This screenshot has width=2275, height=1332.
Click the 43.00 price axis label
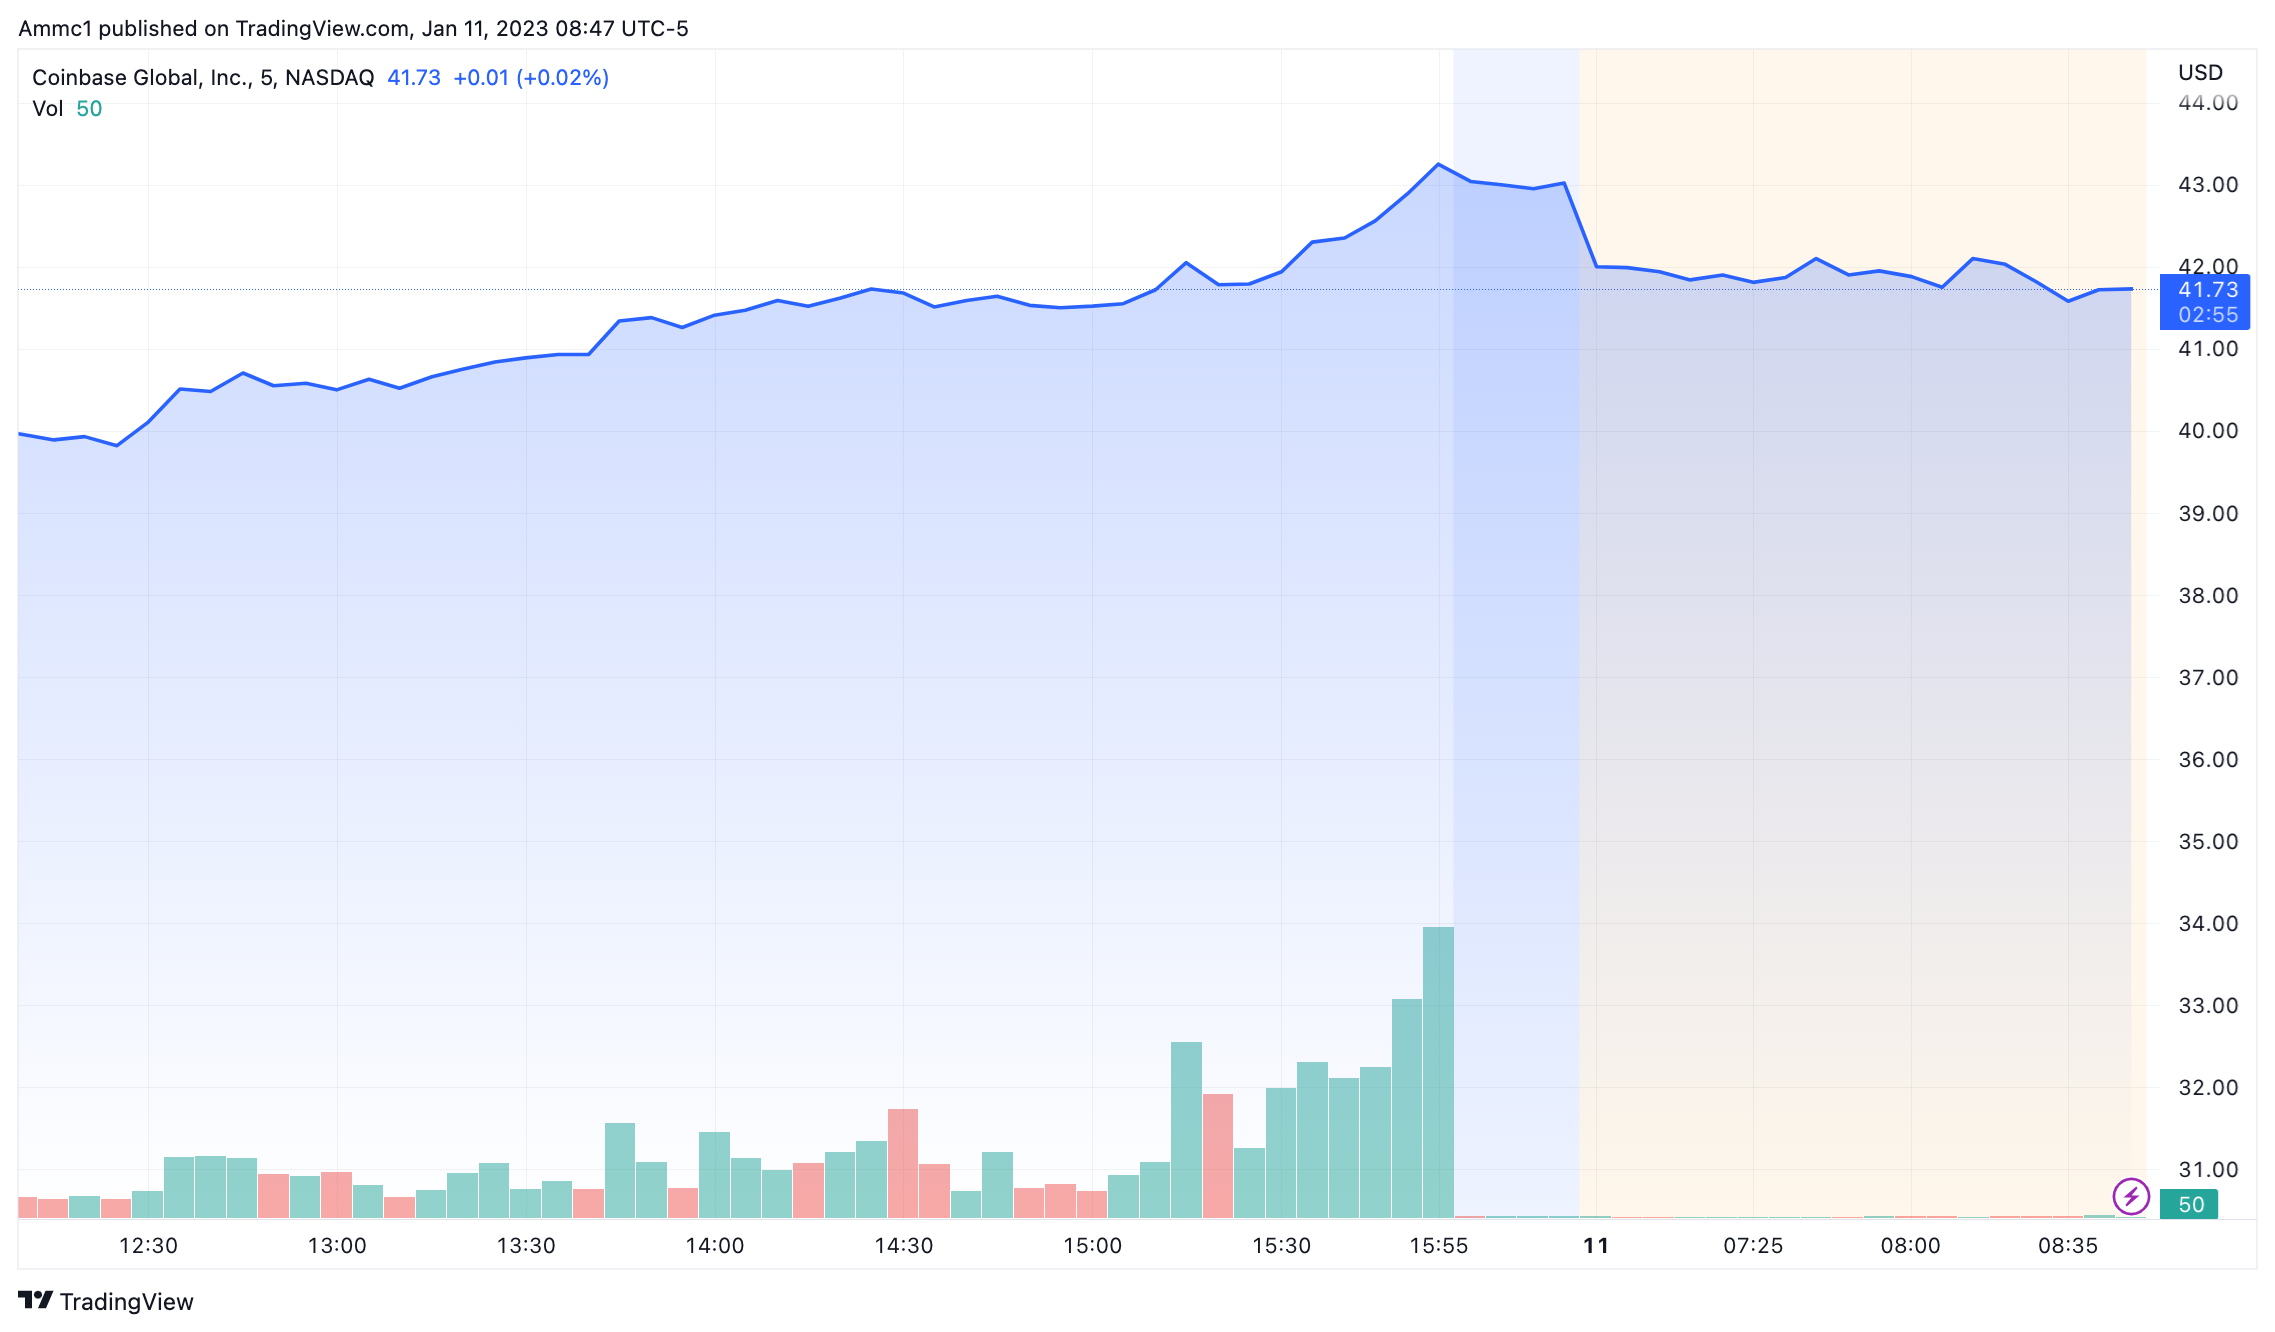pos(2208,185)
